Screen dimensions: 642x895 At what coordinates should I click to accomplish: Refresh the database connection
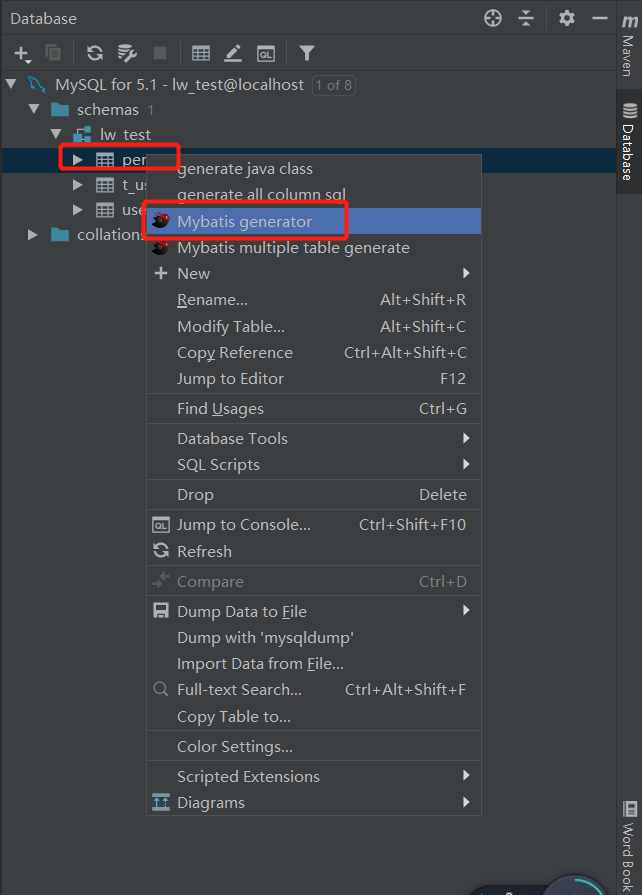[93, 53]
